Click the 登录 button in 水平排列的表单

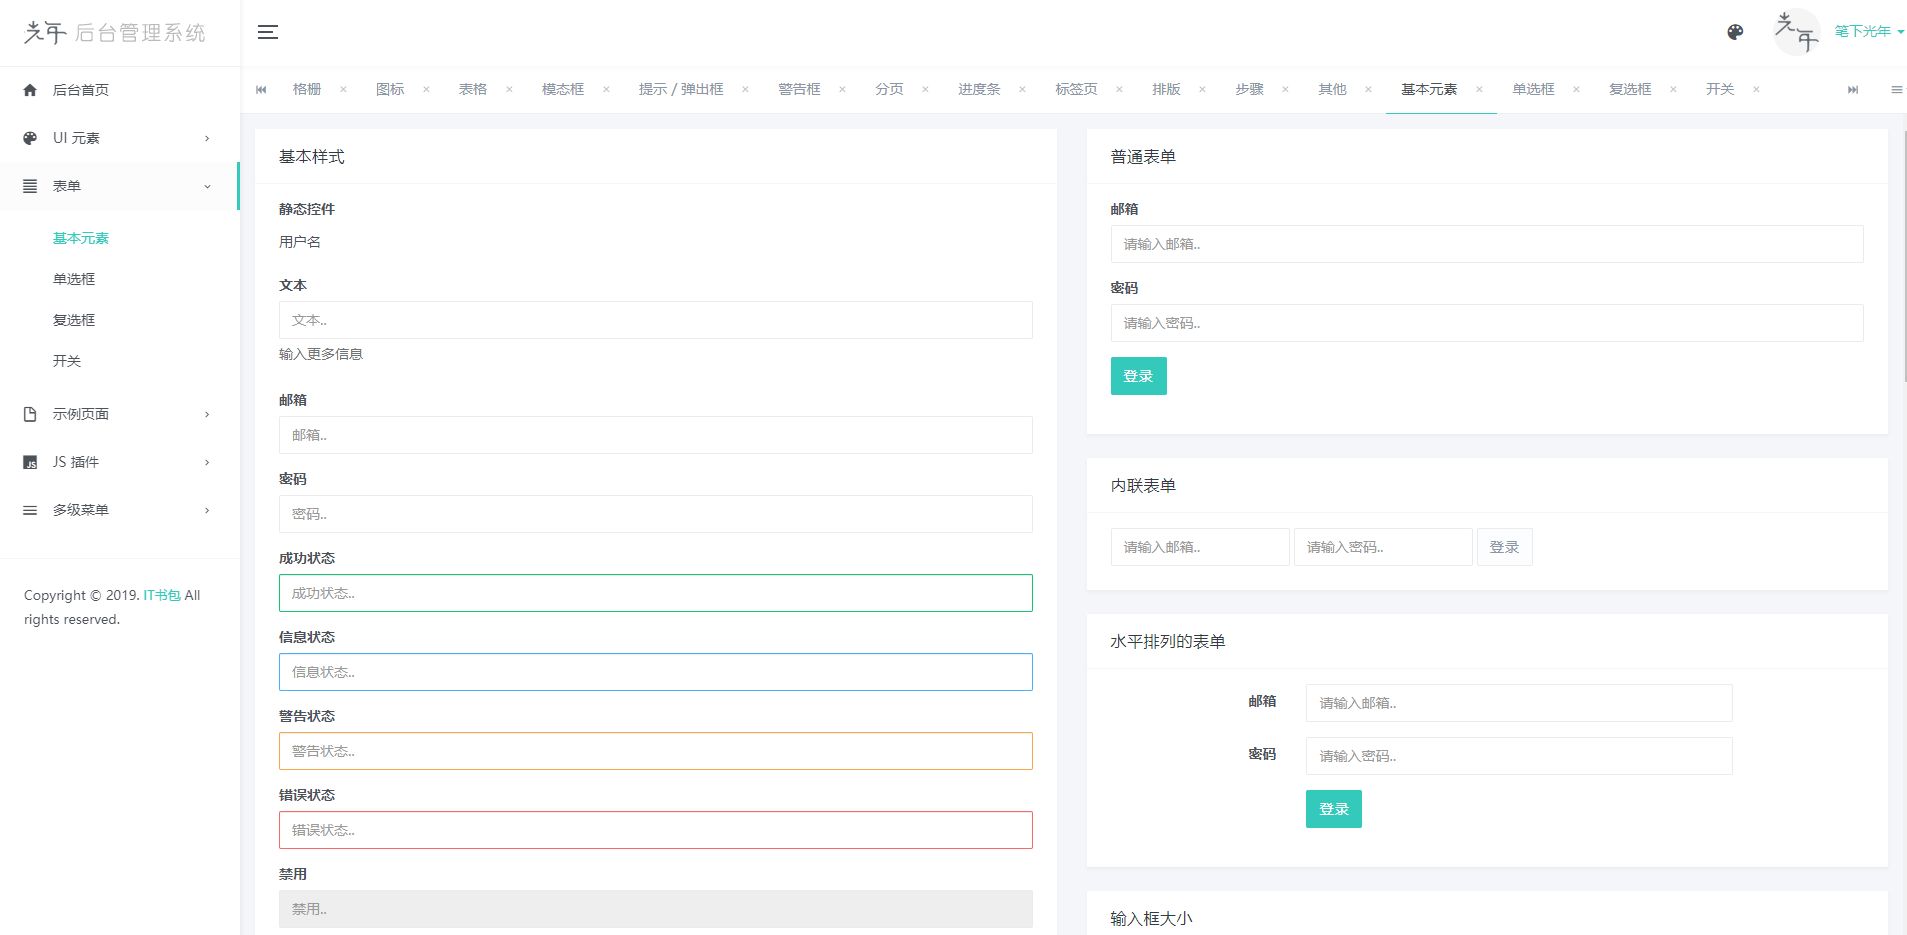[x=1333, y=809]
